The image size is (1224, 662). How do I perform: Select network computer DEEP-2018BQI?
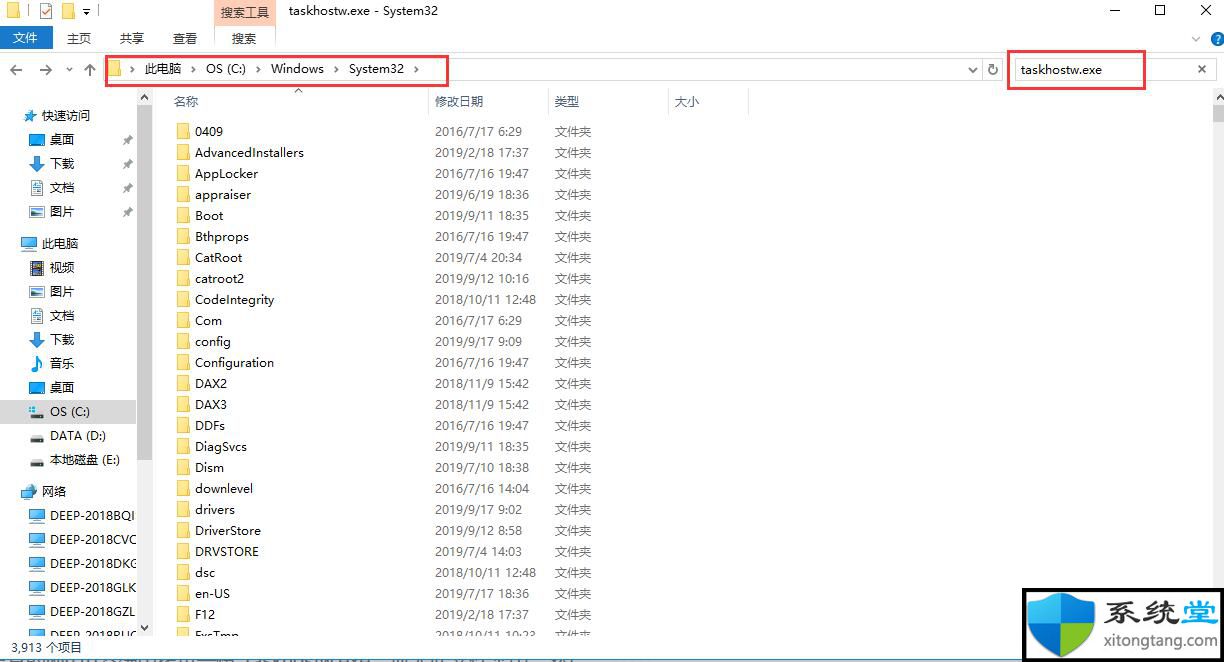coord(92,516)
